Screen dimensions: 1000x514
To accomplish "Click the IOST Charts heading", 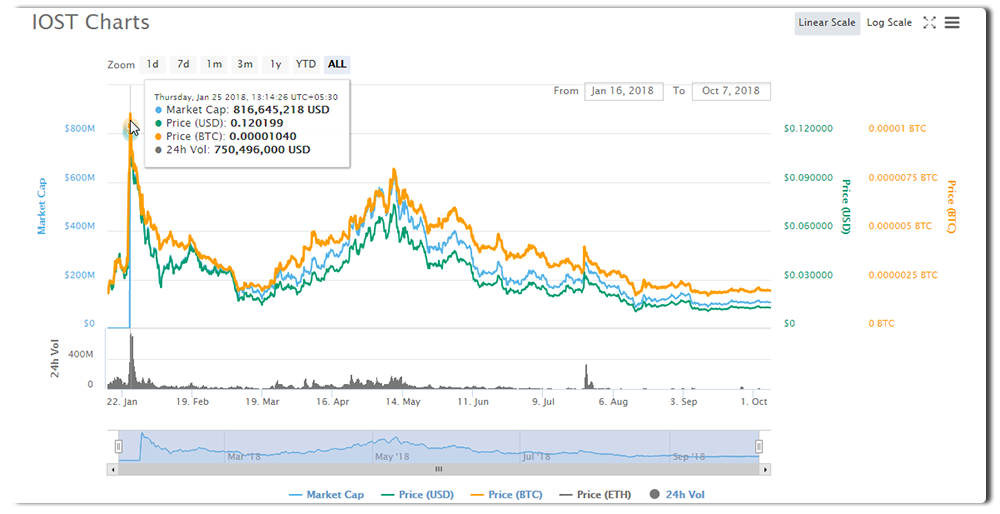I will pos(91,22).
